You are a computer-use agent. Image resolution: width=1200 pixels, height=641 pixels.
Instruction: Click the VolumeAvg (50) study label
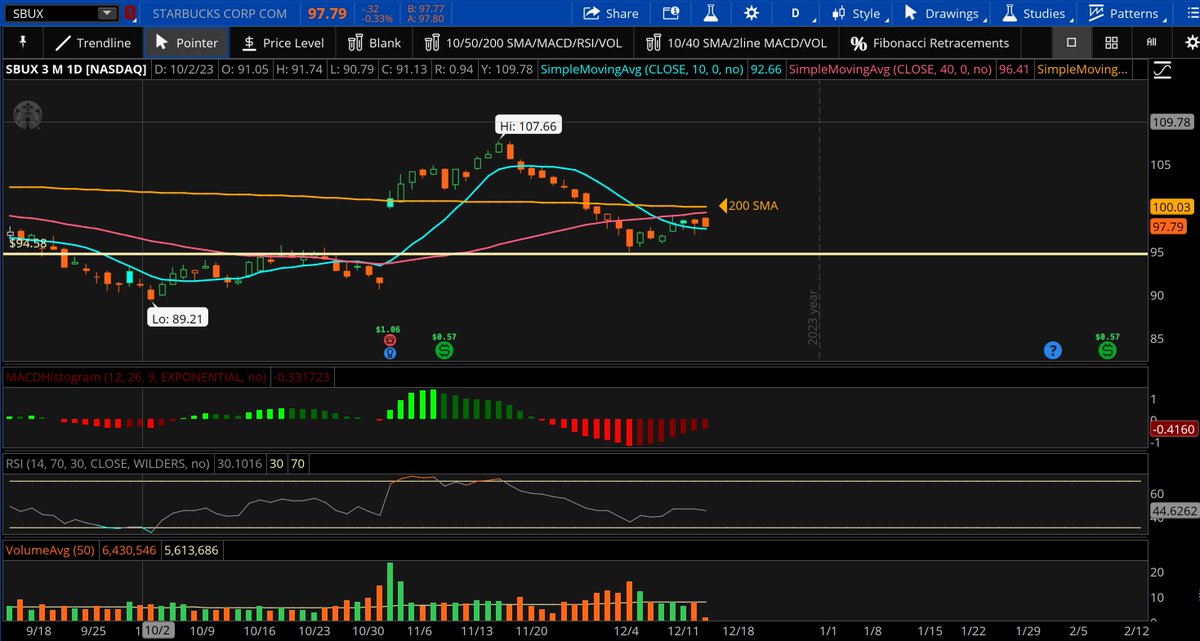[x=51, y=550]
